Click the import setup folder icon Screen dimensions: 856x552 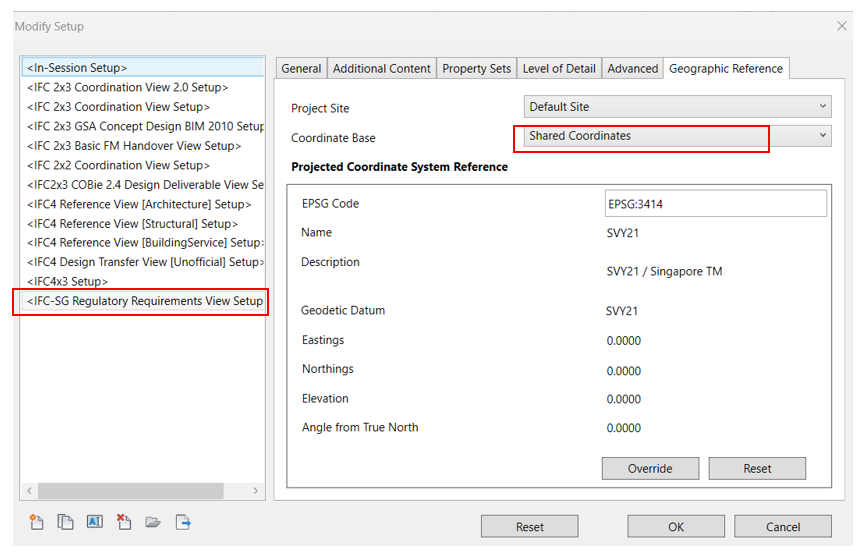click(153, 521)
